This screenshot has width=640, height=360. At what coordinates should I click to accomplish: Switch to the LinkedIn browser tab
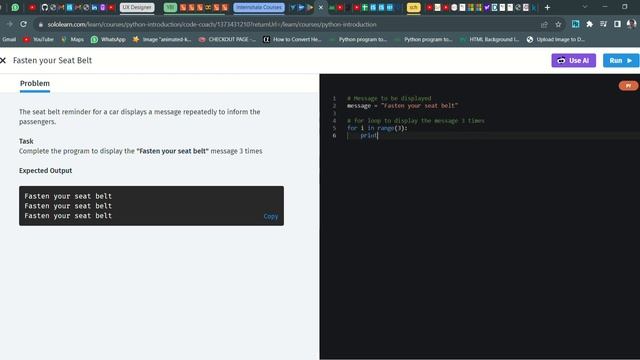tap(94, 7)
